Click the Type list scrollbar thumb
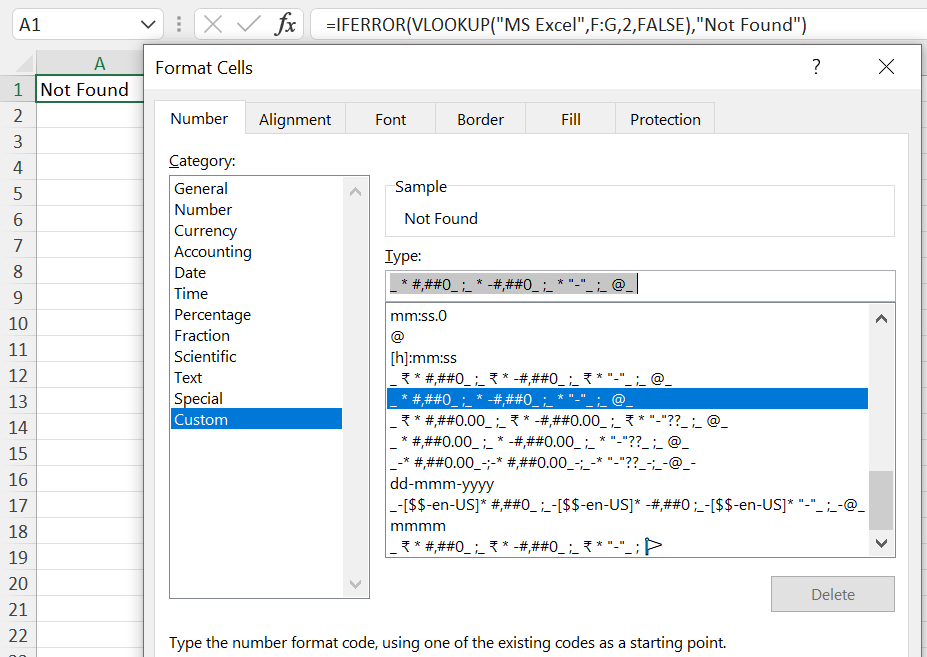This screenshot has height=657, width=927. (x=881, y=500)
